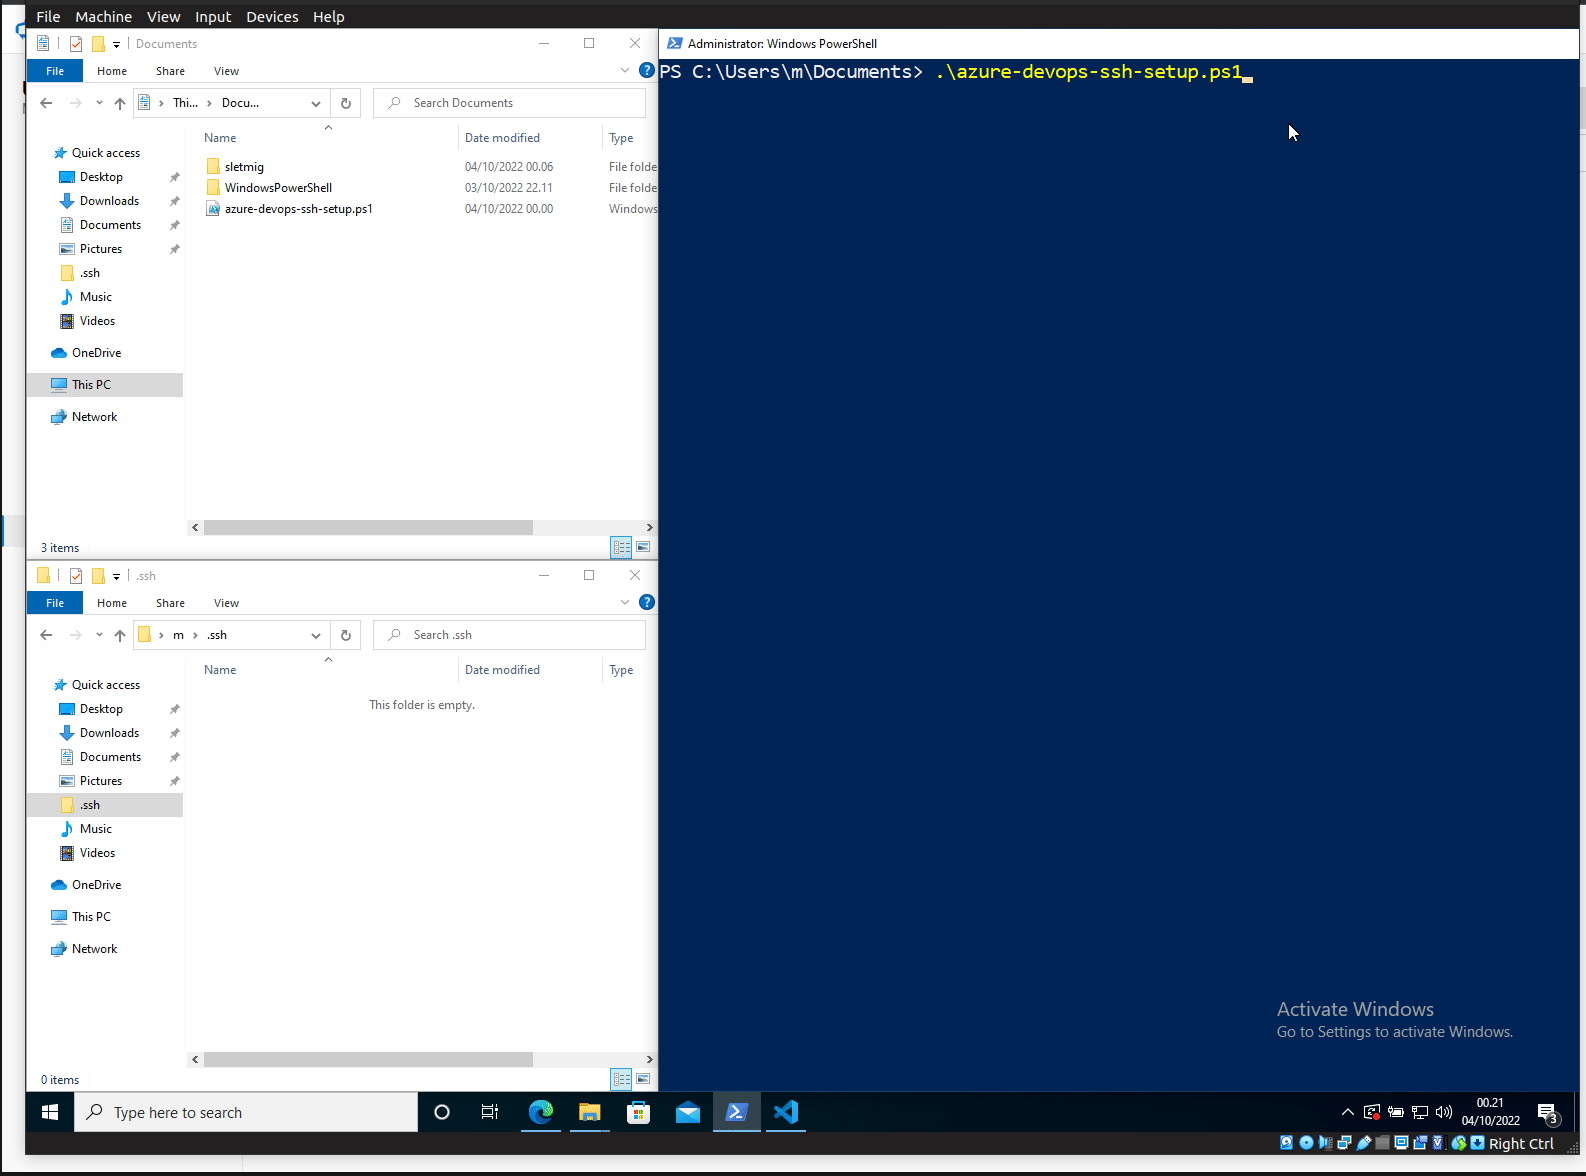Refresh the Documents folder view

pyautogui.click(x=346, y=103)
